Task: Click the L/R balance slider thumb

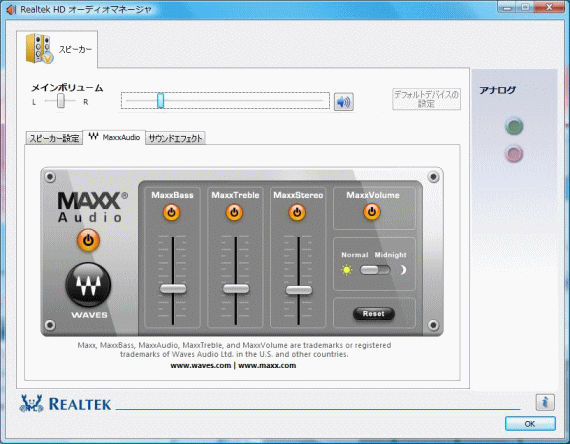Action: (x=61, y=101)
